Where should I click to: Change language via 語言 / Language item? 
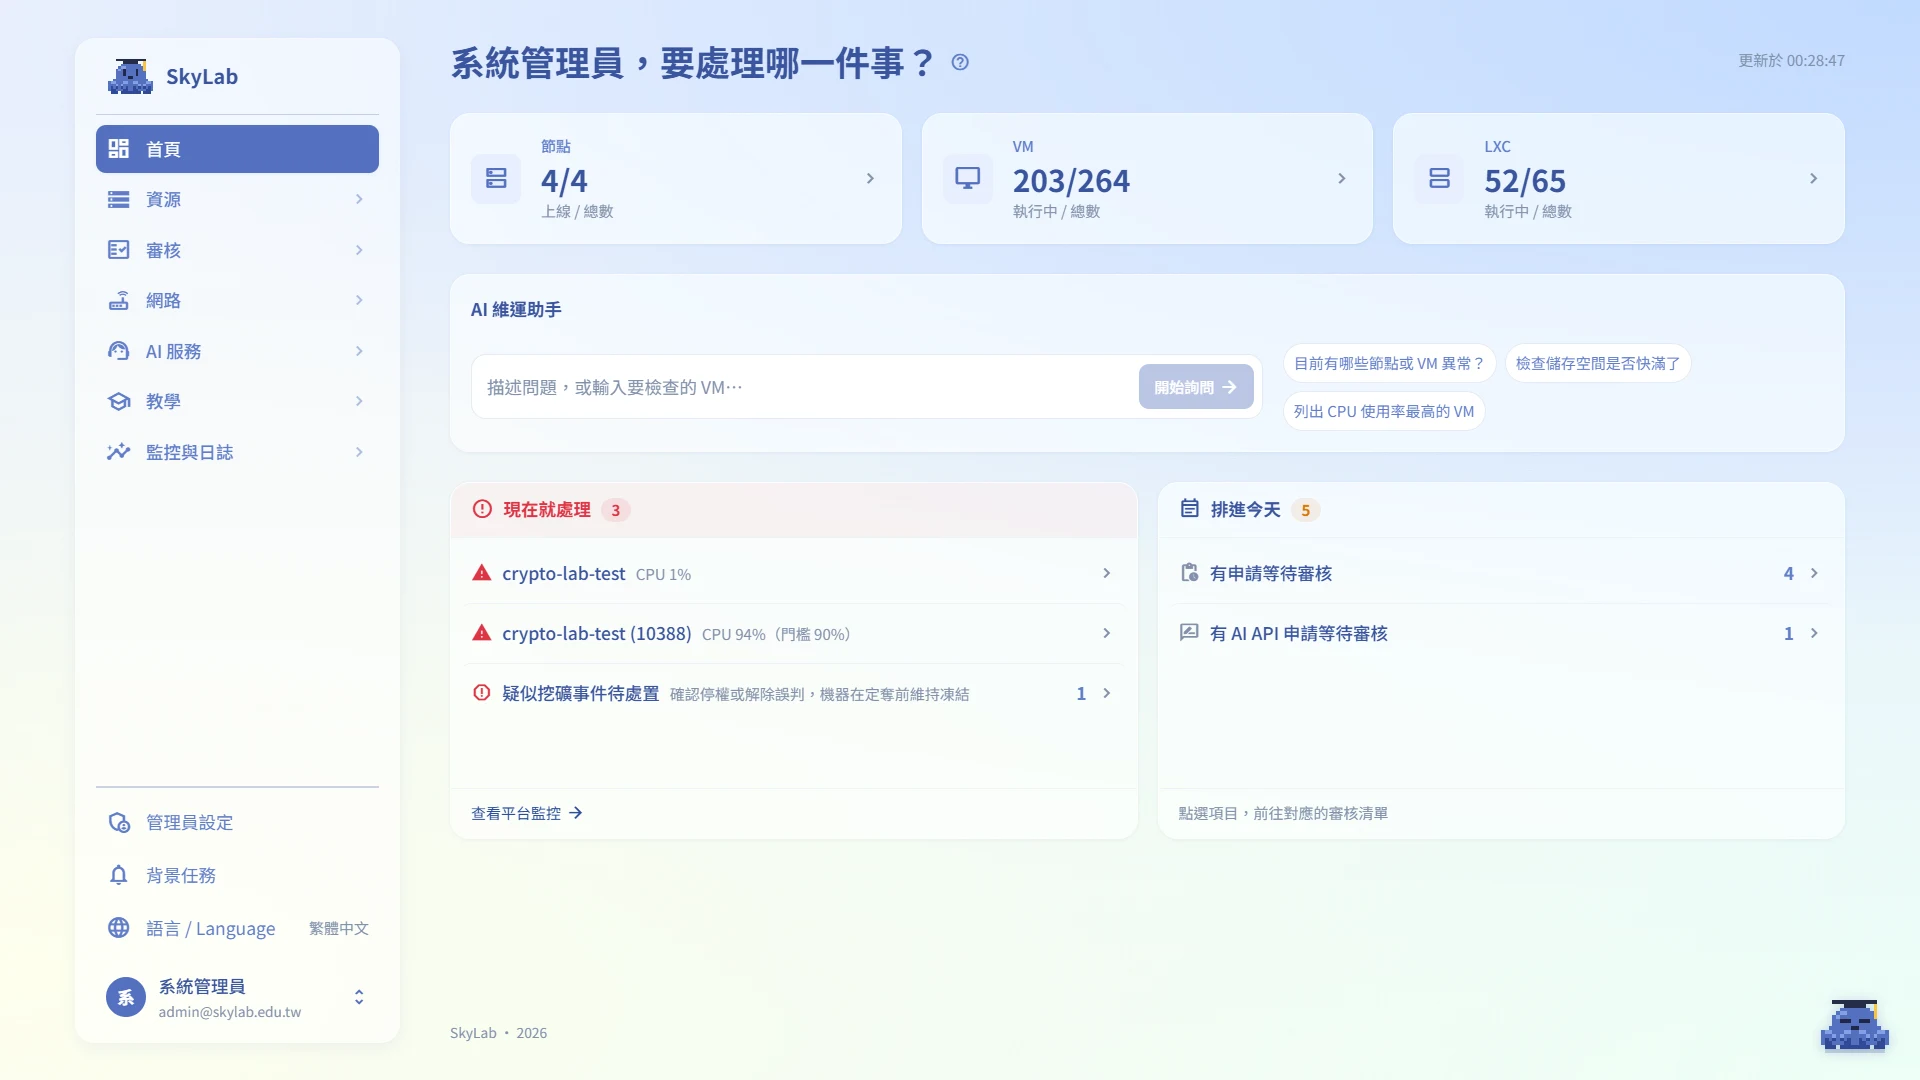(x=237, y=928)
